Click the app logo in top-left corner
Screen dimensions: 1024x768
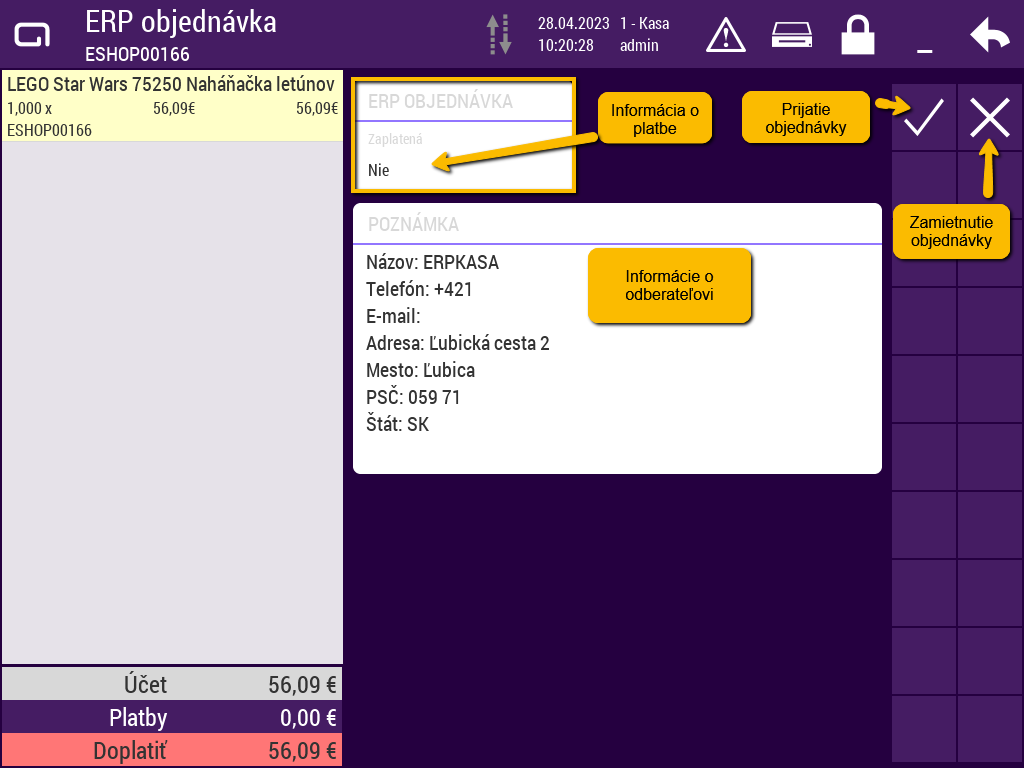[31, 35]
